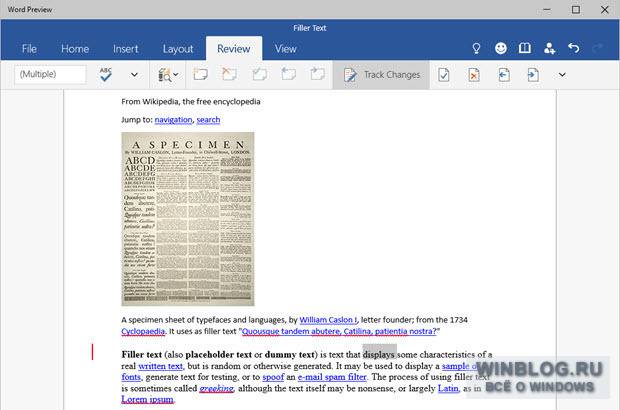Click the fonts hyperlink
Viewport: 620px width, 410px height.
coord(131,377)
